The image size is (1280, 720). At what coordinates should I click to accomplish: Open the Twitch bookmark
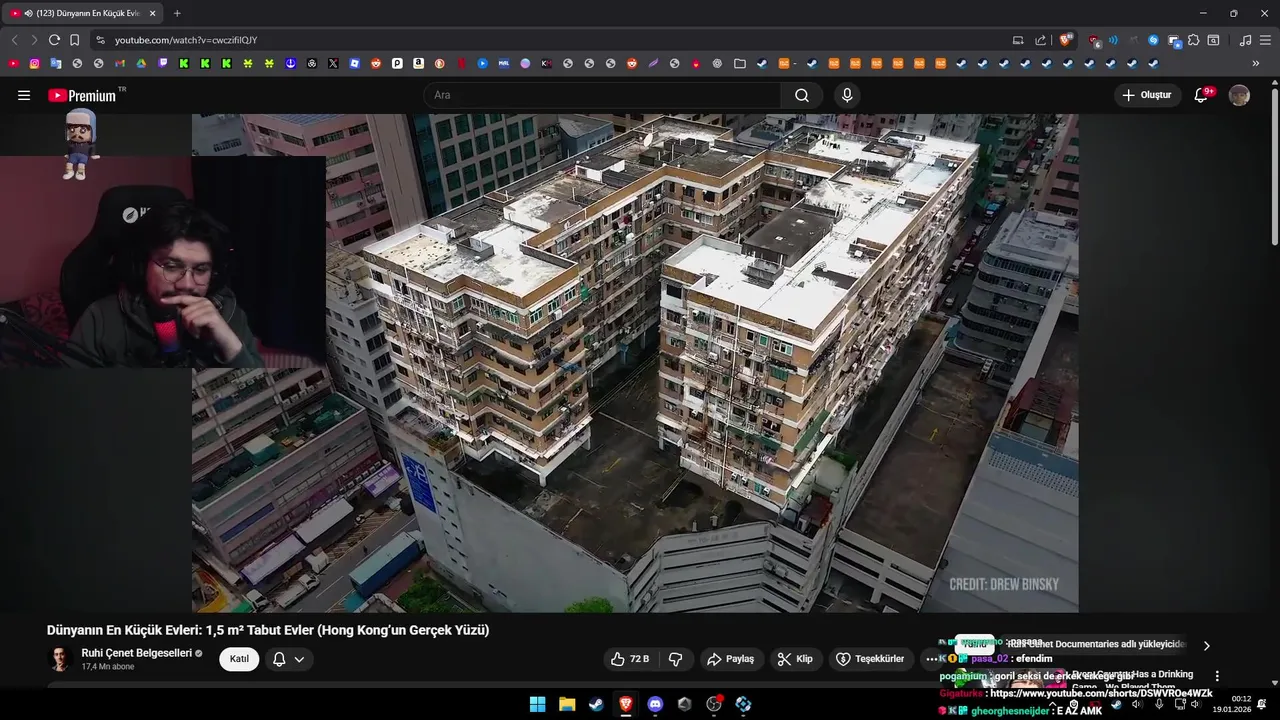[x=162, y=63]
